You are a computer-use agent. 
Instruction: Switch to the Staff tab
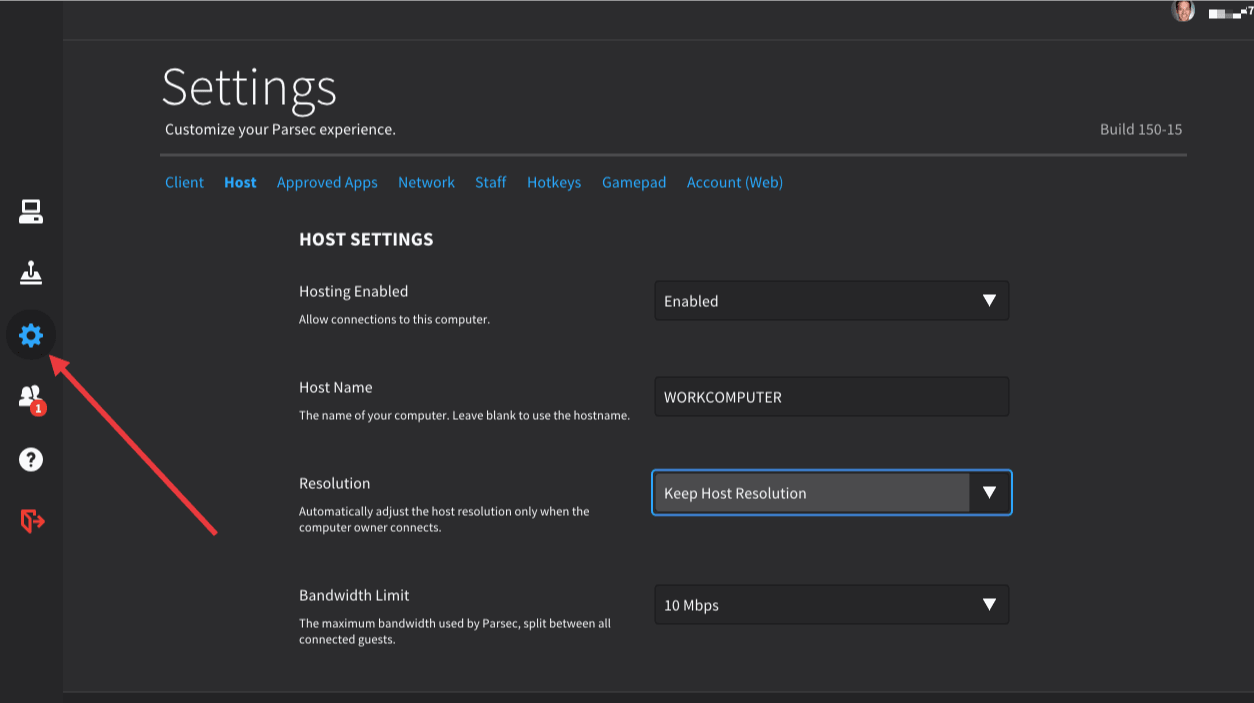click(490, 182)
